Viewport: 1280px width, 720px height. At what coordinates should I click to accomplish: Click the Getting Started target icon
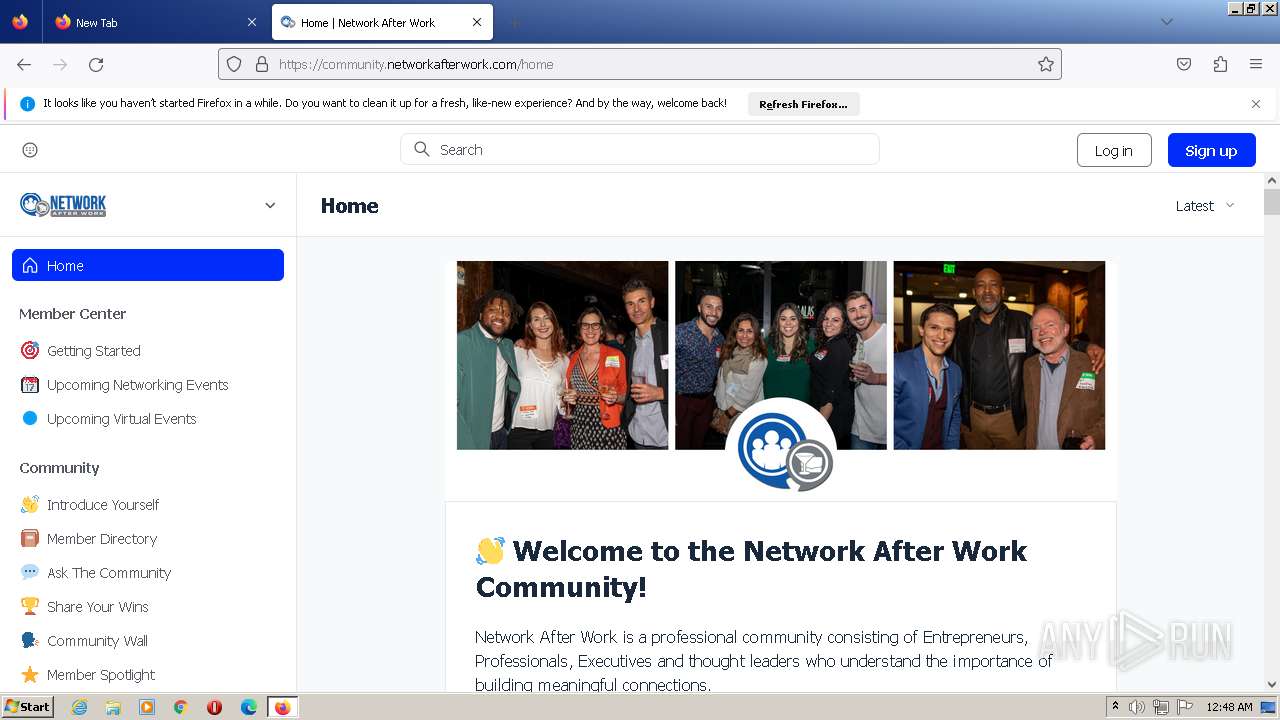(30, 351)
